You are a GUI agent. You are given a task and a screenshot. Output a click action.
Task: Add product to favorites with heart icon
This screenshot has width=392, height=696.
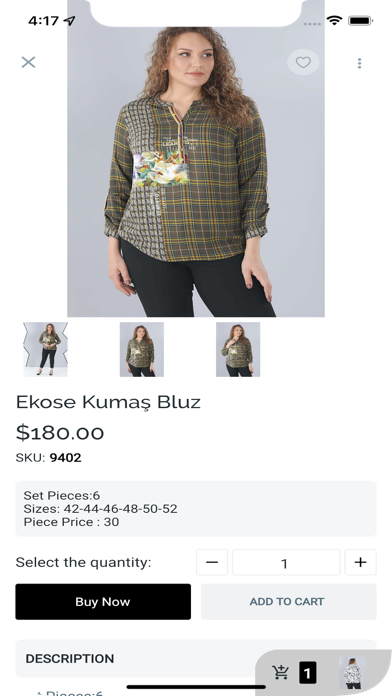point(303,62)
